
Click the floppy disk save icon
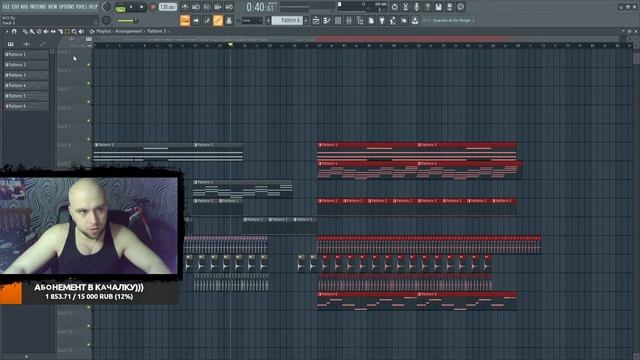coord(438,7)
